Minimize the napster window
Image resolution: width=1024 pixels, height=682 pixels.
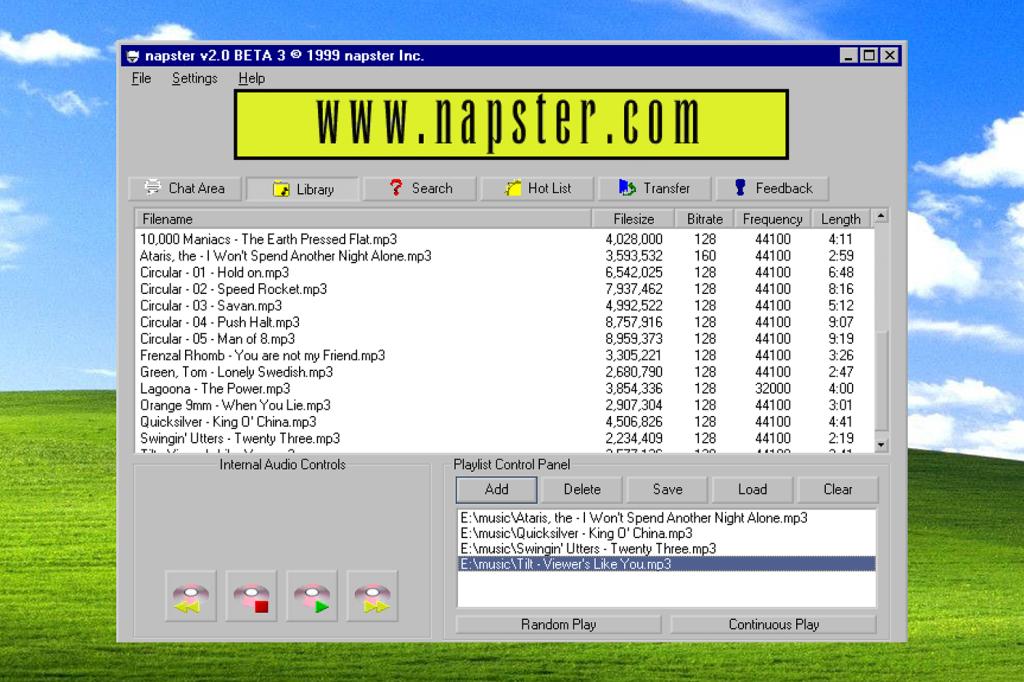(848, 56)
